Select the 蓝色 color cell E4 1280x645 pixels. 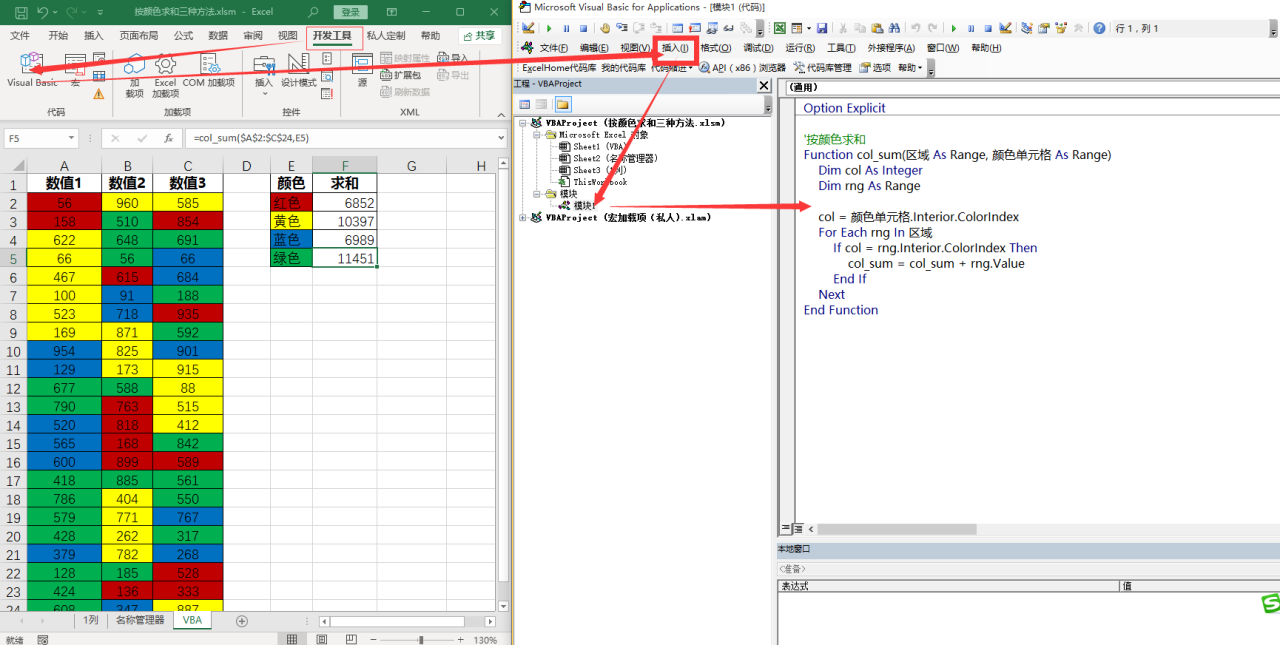[x=291, y=240]
